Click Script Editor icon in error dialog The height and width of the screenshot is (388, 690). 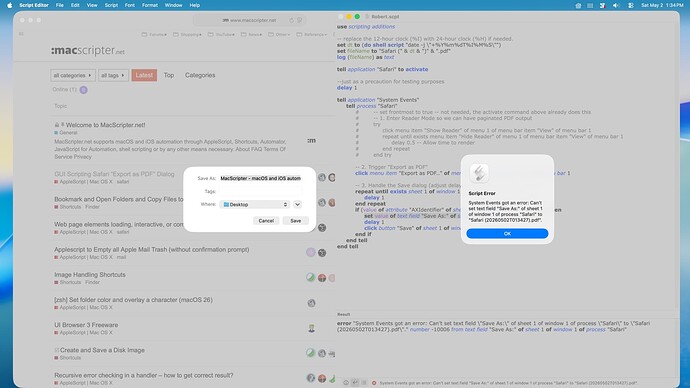(479, 173)
